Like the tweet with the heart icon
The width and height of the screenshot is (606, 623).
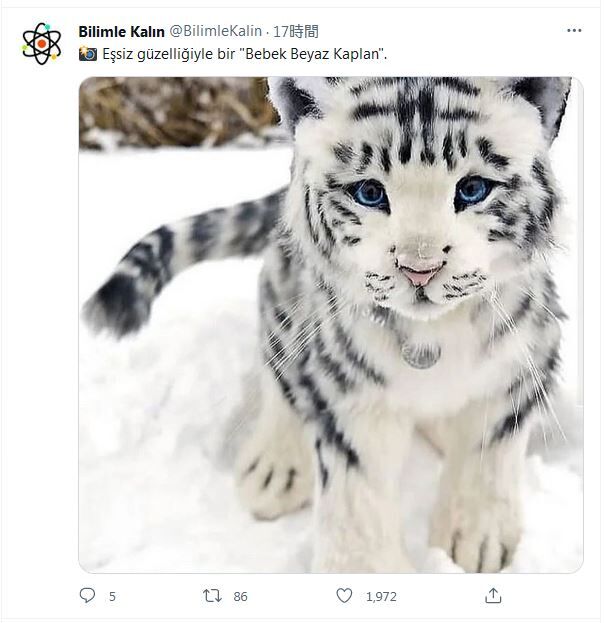pos(344,595)
